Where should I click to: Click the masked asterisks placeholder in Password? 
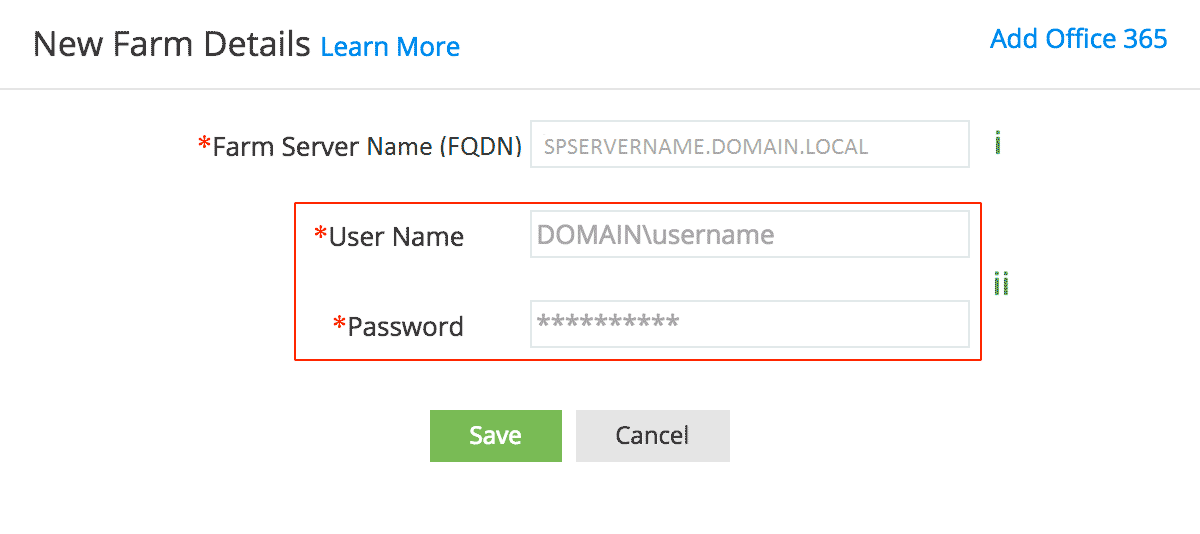[x=608, y=323]
